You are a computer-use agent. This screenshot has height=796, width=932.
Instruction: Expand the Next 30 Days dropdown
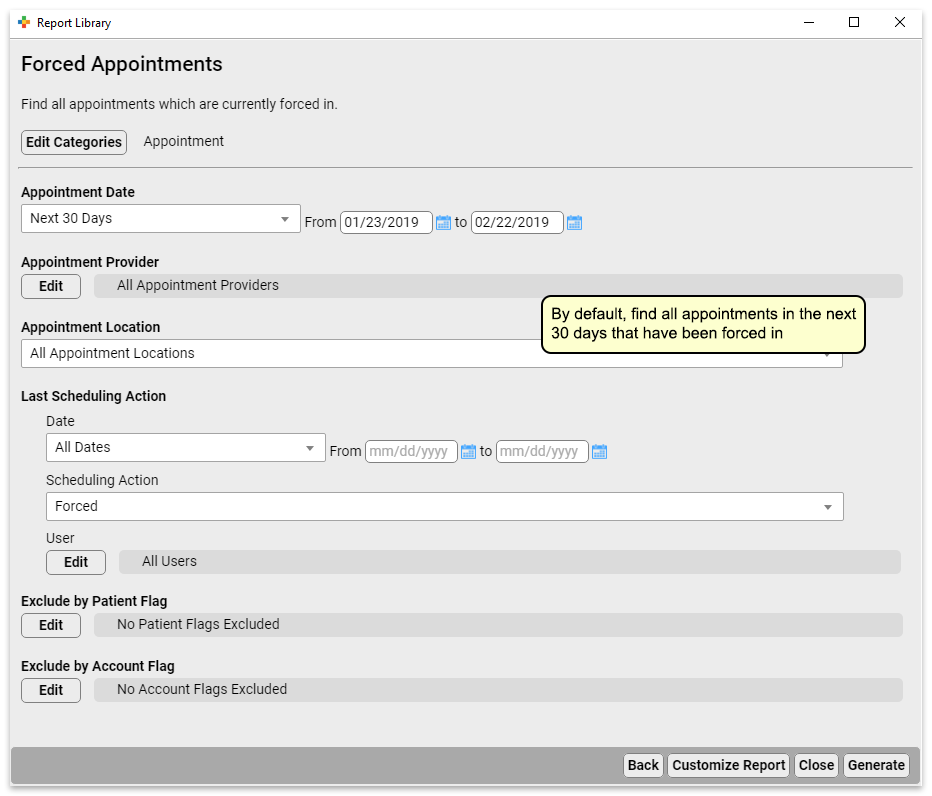(160, 219)
